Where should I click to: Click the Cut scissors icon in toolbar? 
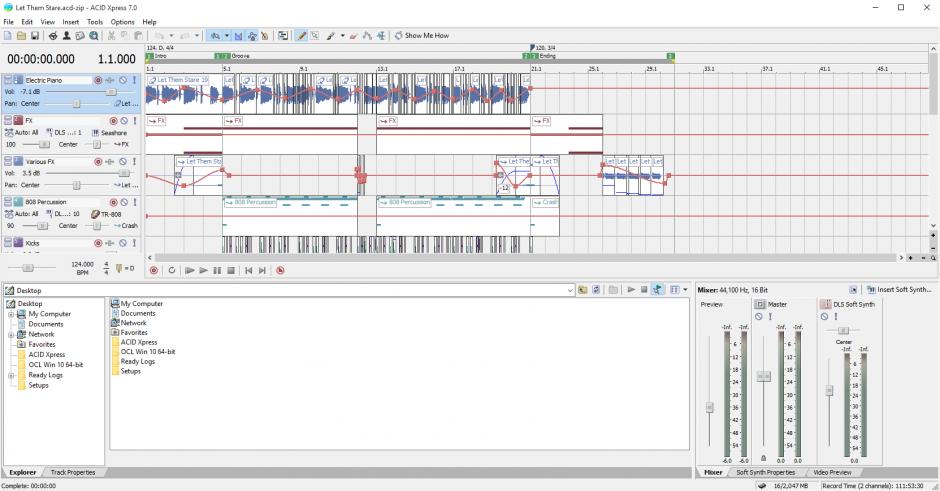coord(111,36)
